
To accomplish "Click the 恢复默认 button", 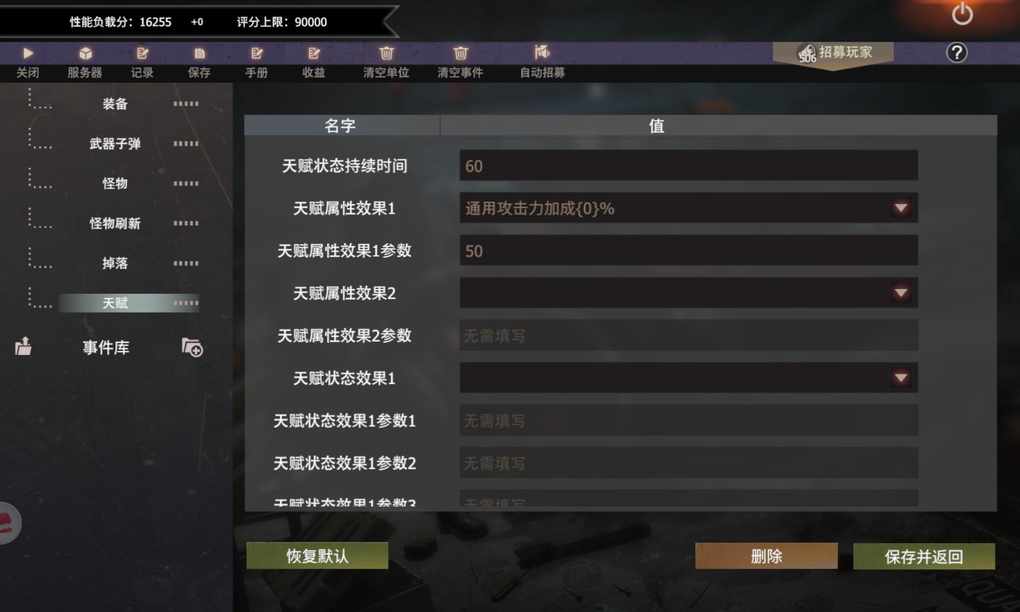I will (x=317, y=556).
